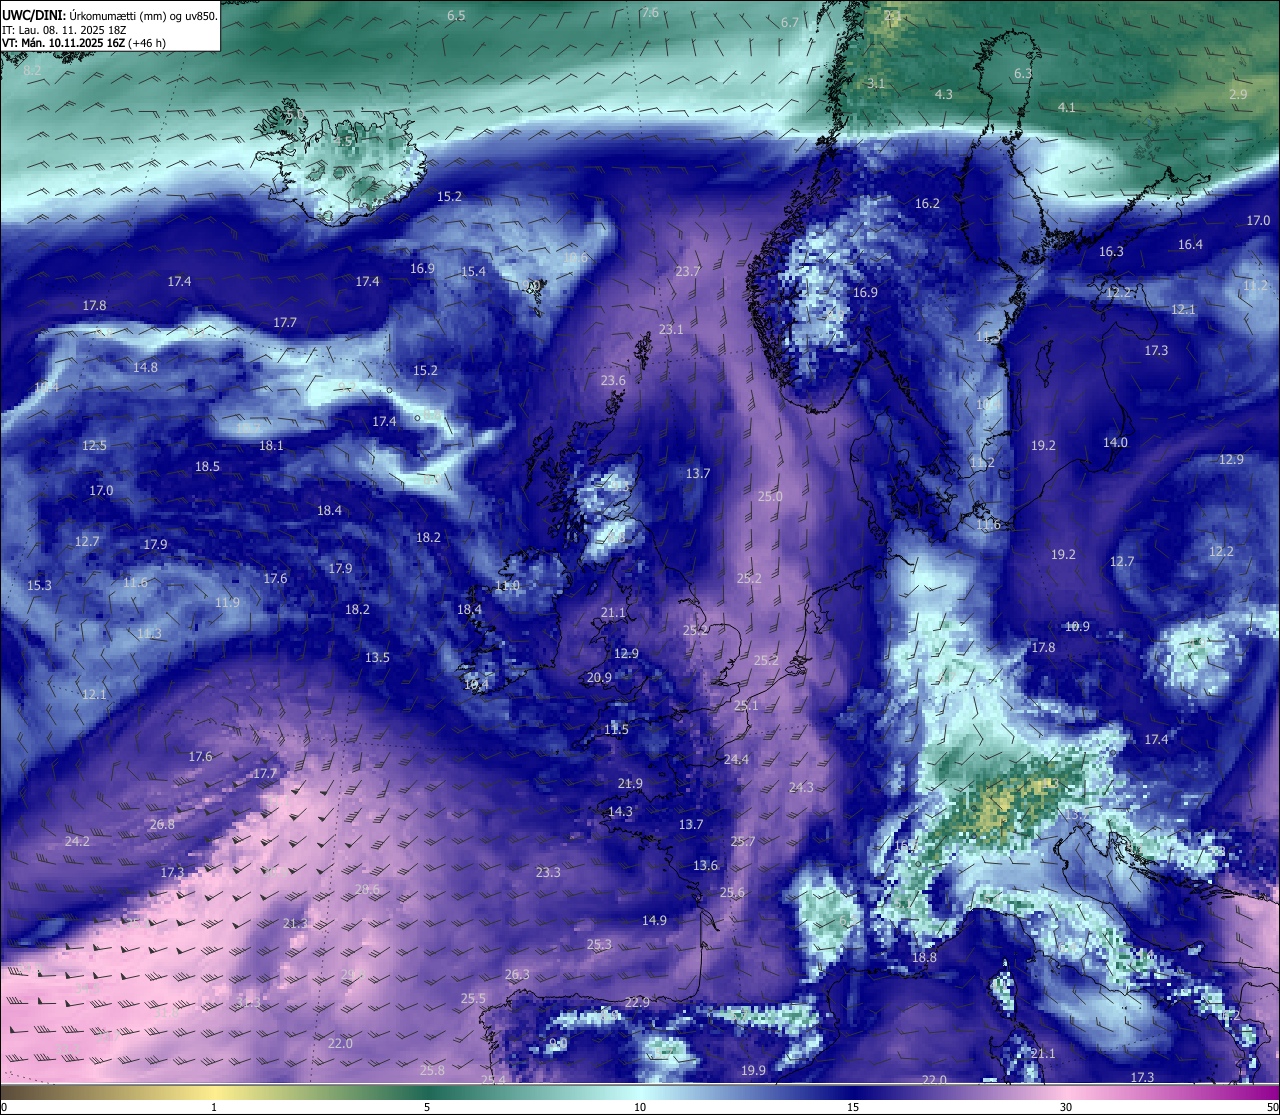The image size is (1280, 1115).
Task: Click the 3.1 value over northern Norway
Action: click(876, 84)
